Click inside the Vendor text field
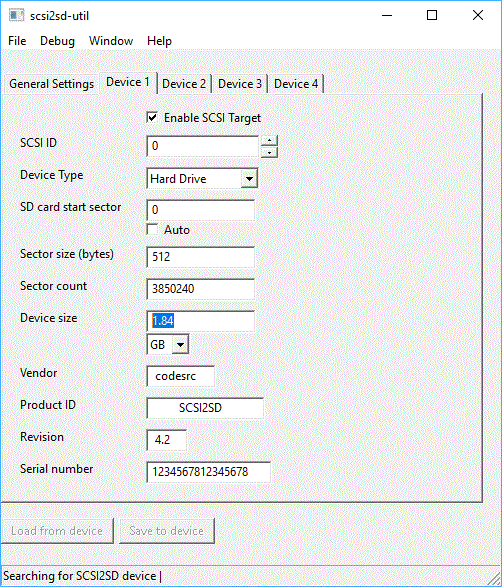 pyautogui.click(x=180, y=376)
